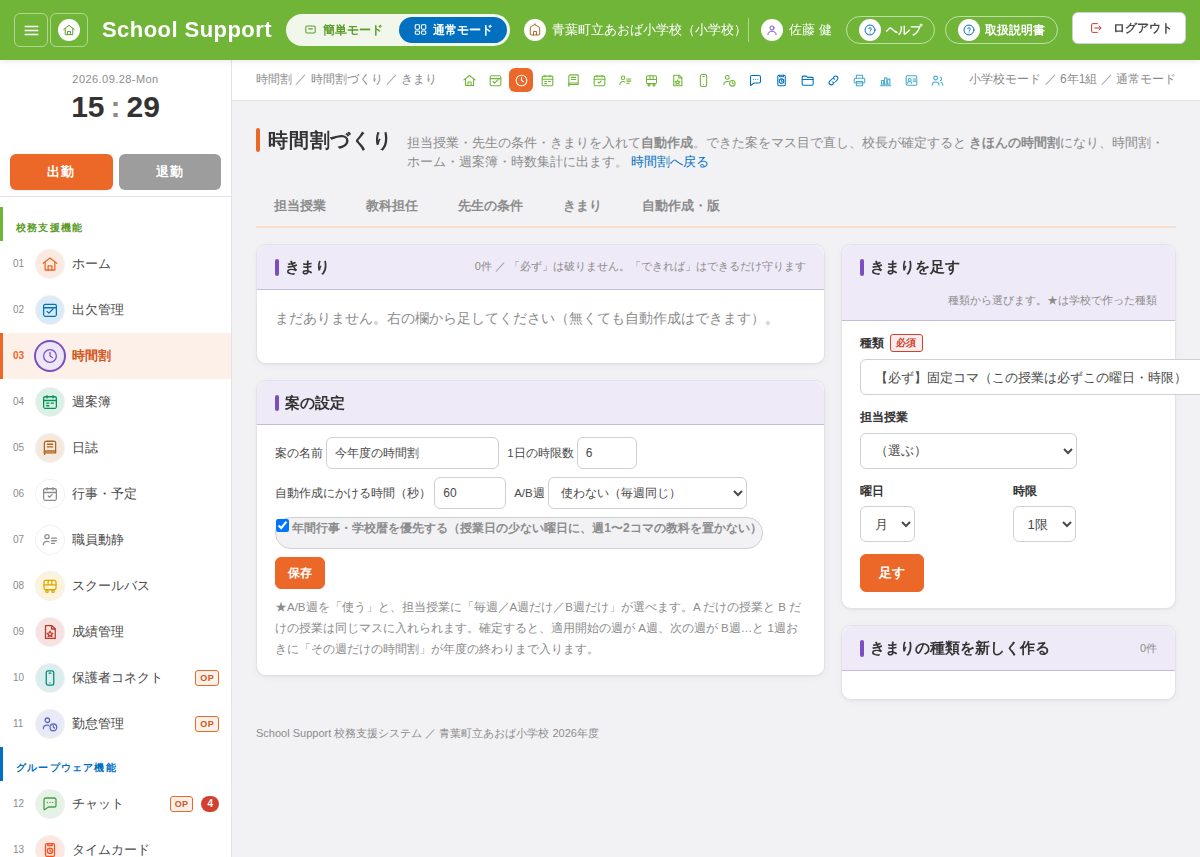The height and width of the screenshot is (857, 1200).
Task: Follow the 時間割へ戻る link
Action: (x=670, y=161)
